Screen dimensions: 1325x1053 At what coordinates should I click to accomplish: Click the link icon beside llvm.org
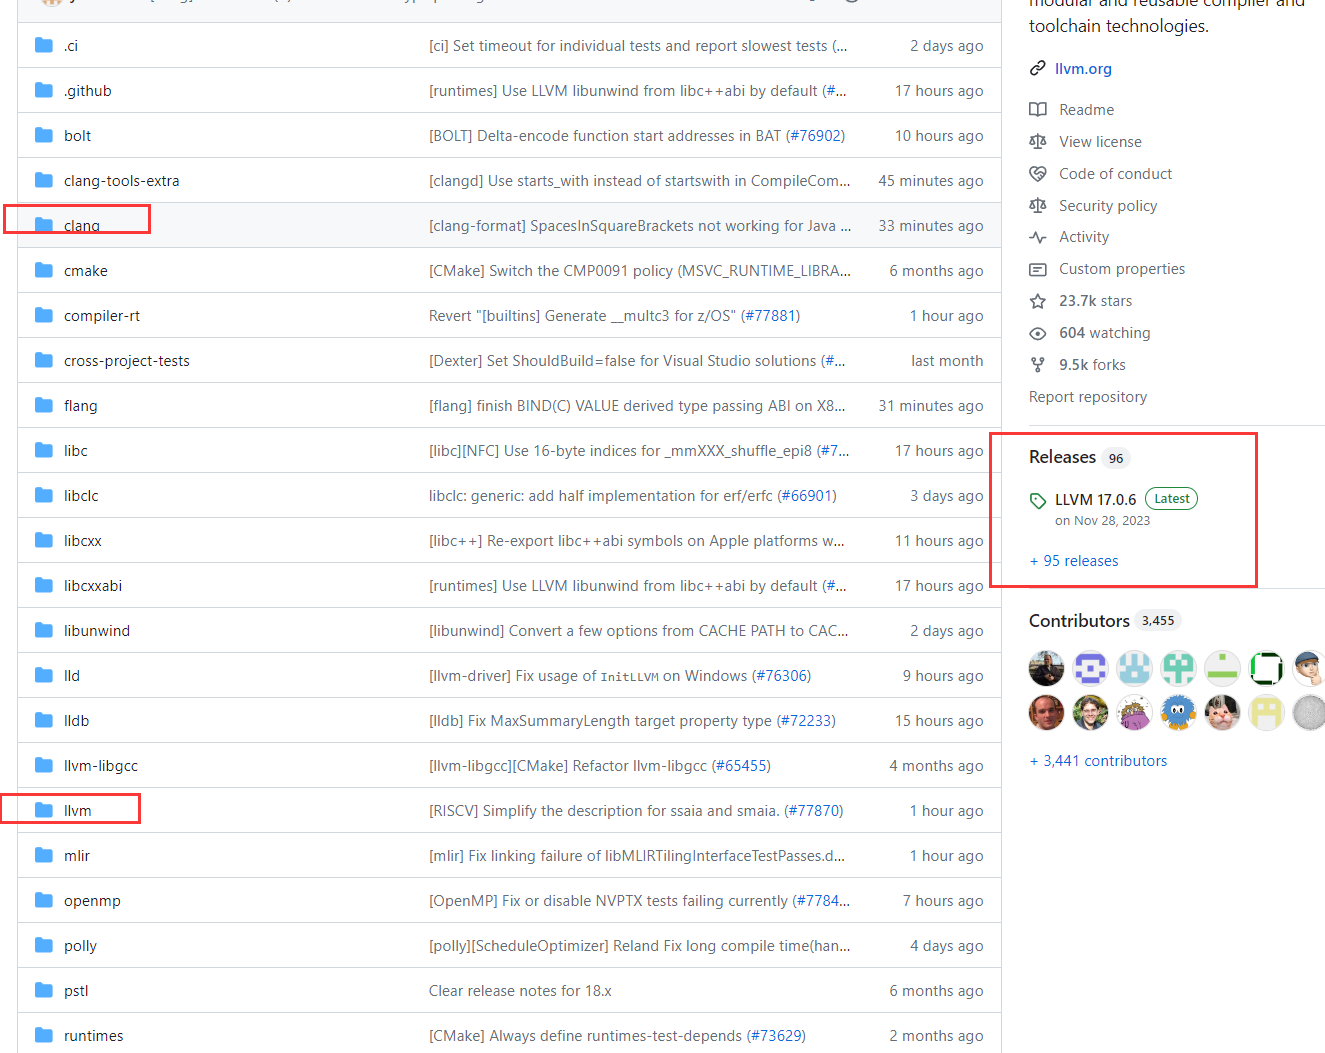point(1038,69)
